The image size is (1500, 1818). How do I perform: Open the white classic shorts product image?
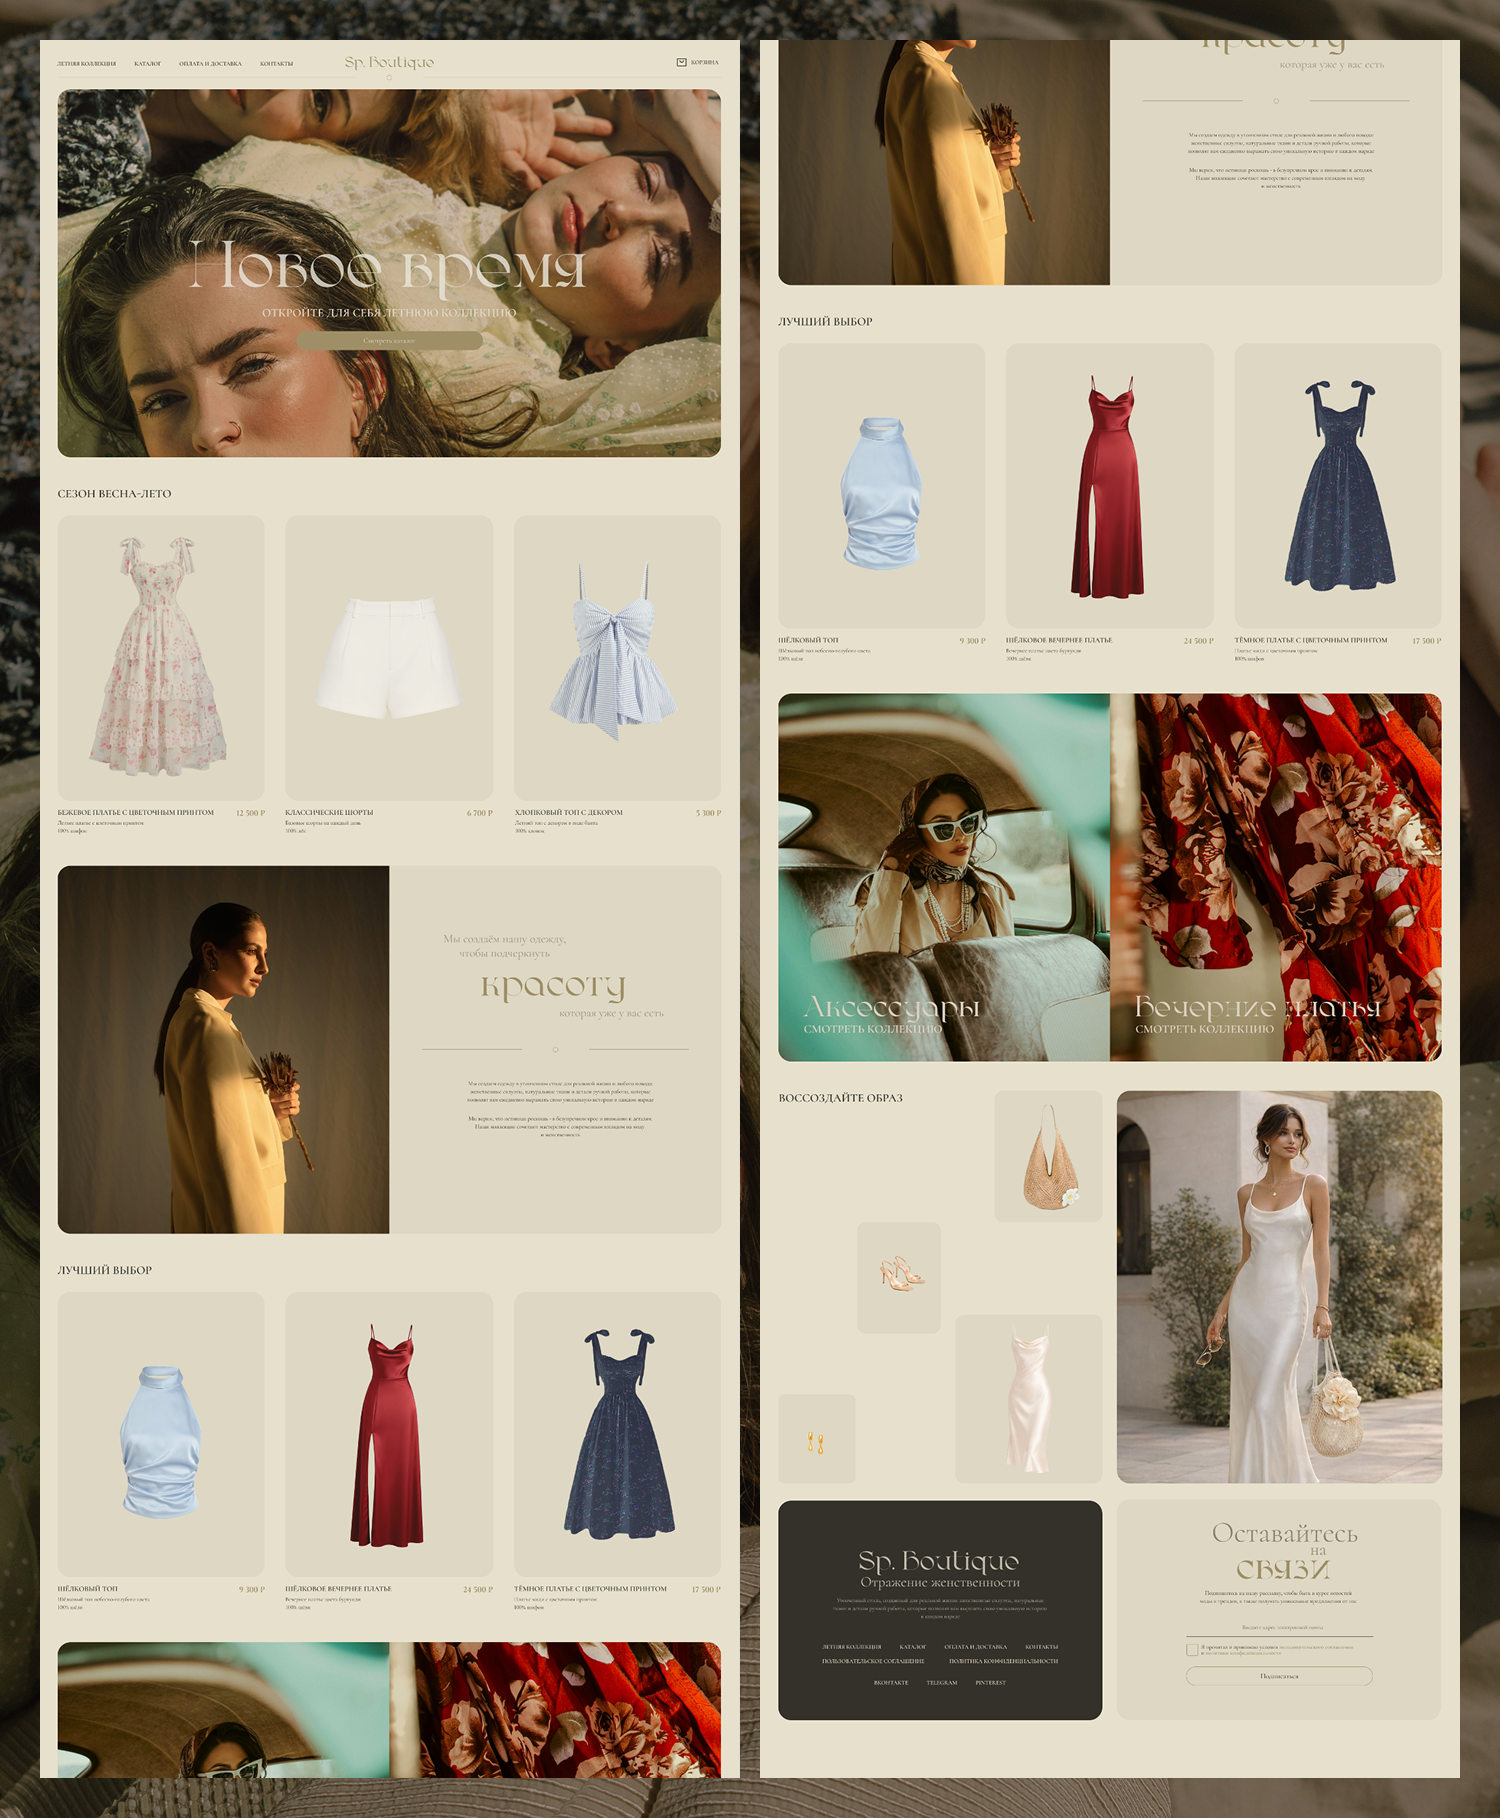[389, 658]
